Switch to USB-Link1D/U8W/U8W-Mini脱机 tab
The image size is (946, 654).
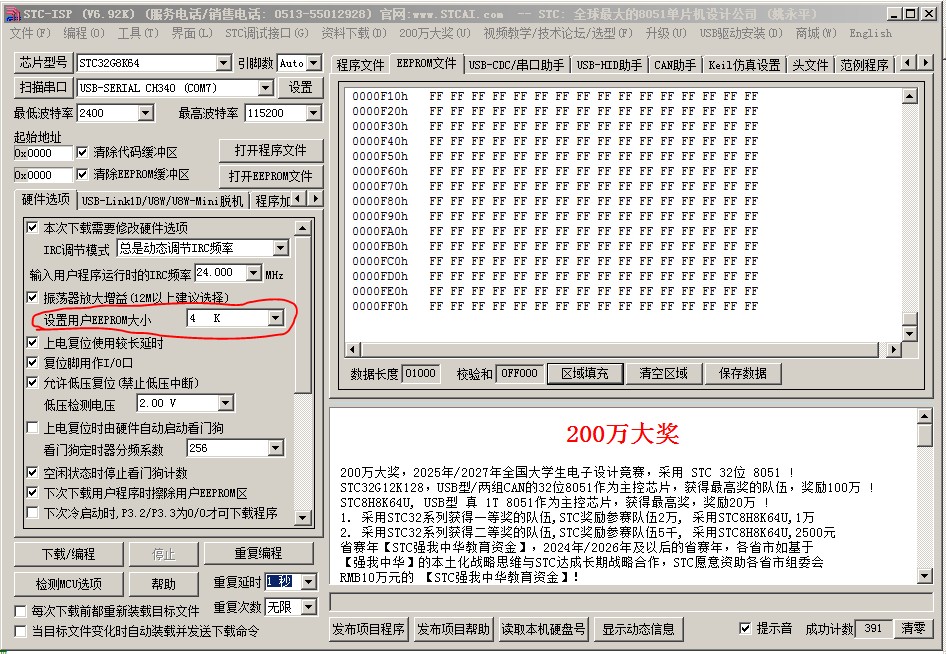pos(162,201)
